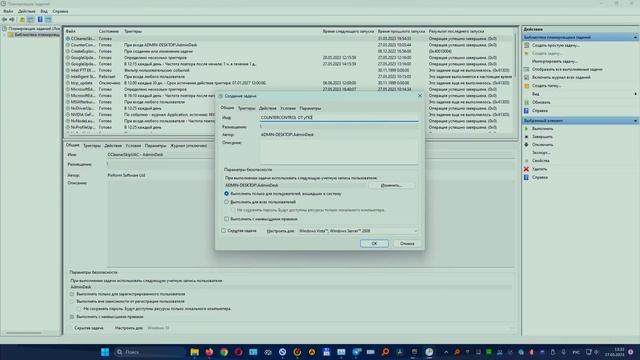Confirm the dialog with 'ОК'
This screenshot has height=360, width=640.
374,243
